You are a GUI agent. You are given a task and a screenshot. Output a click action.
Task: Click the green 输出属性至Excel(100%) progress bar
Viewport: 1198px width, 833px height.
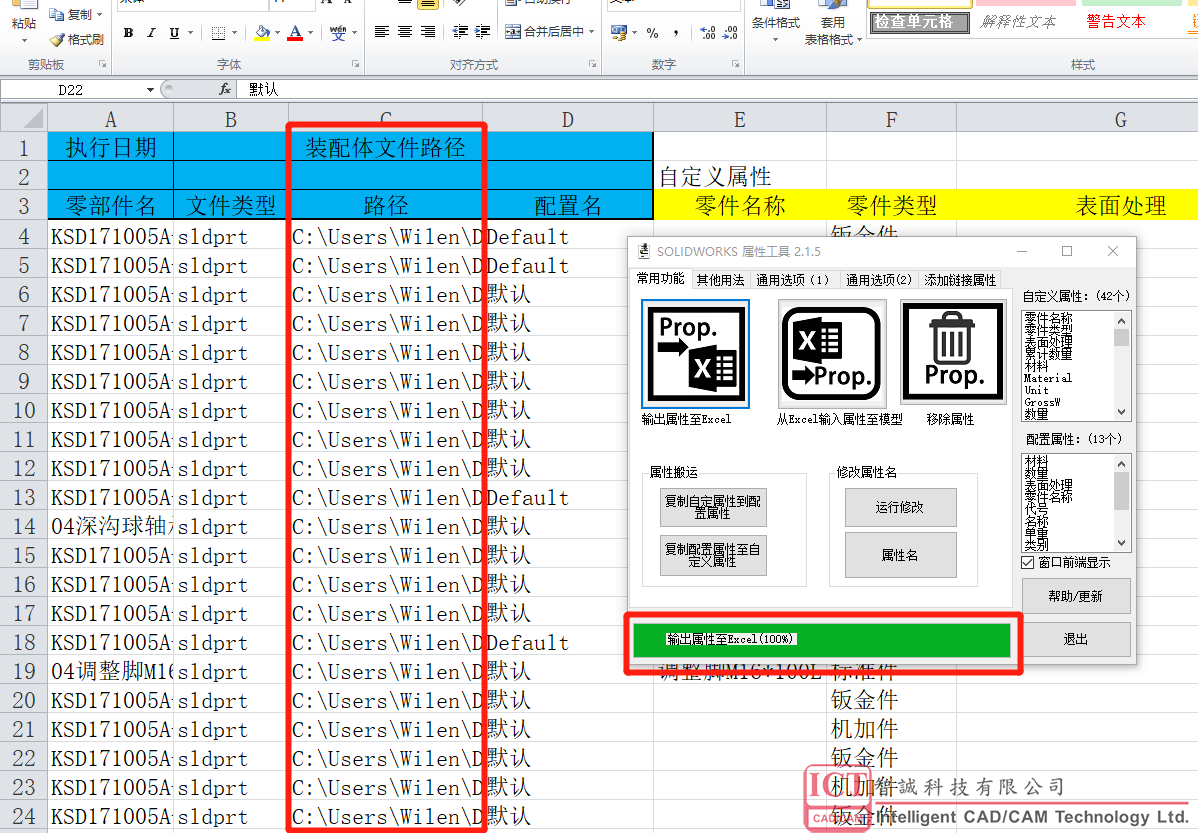(x=822, y=640)
